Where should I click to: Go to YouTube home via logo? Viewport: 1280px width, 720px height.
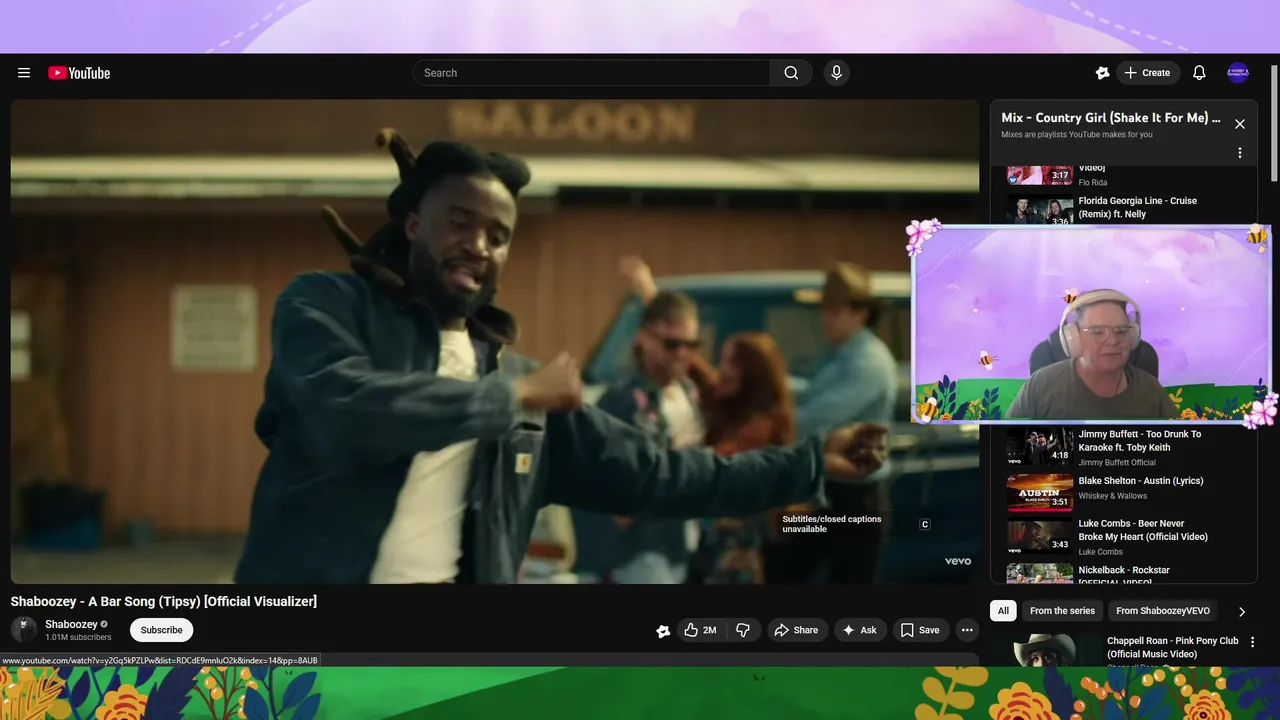click(79, 73)
